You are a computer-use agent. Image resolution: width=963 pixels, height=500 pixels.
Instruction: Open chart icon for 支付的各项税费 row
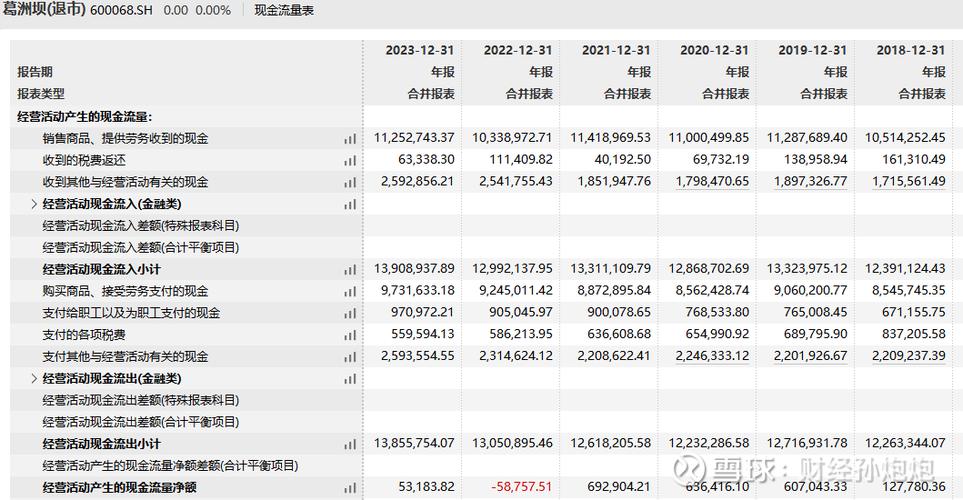coord(350,335)
